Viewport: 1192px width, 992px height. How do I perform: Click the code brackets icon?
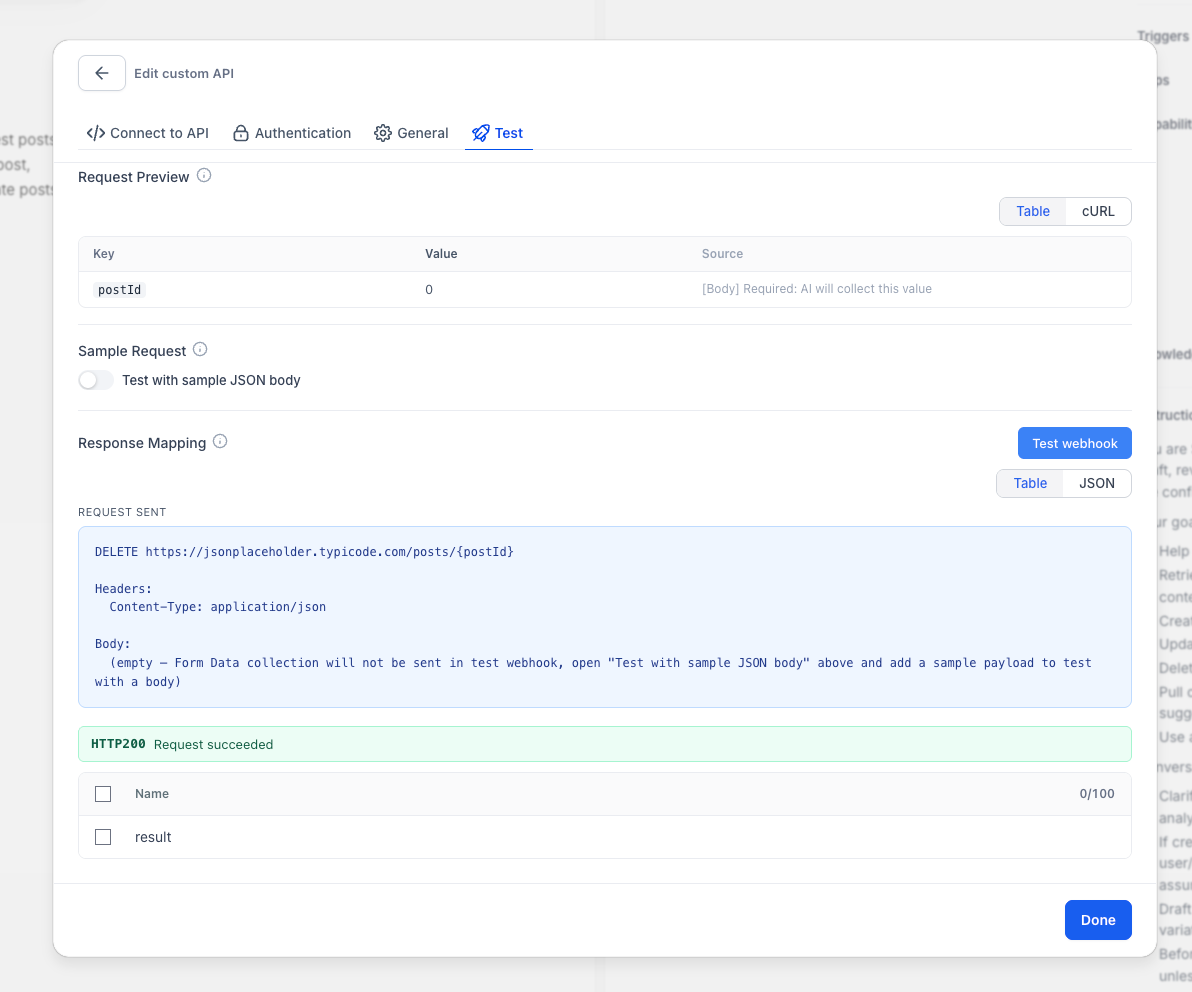click(x=96, y=133)
